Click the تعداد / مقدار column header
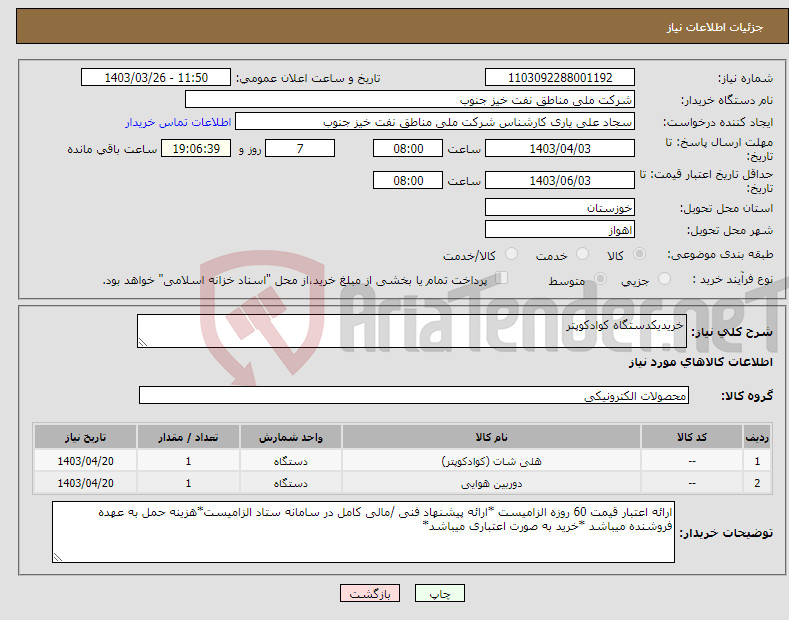789x620 pixels. coord(188,437)
